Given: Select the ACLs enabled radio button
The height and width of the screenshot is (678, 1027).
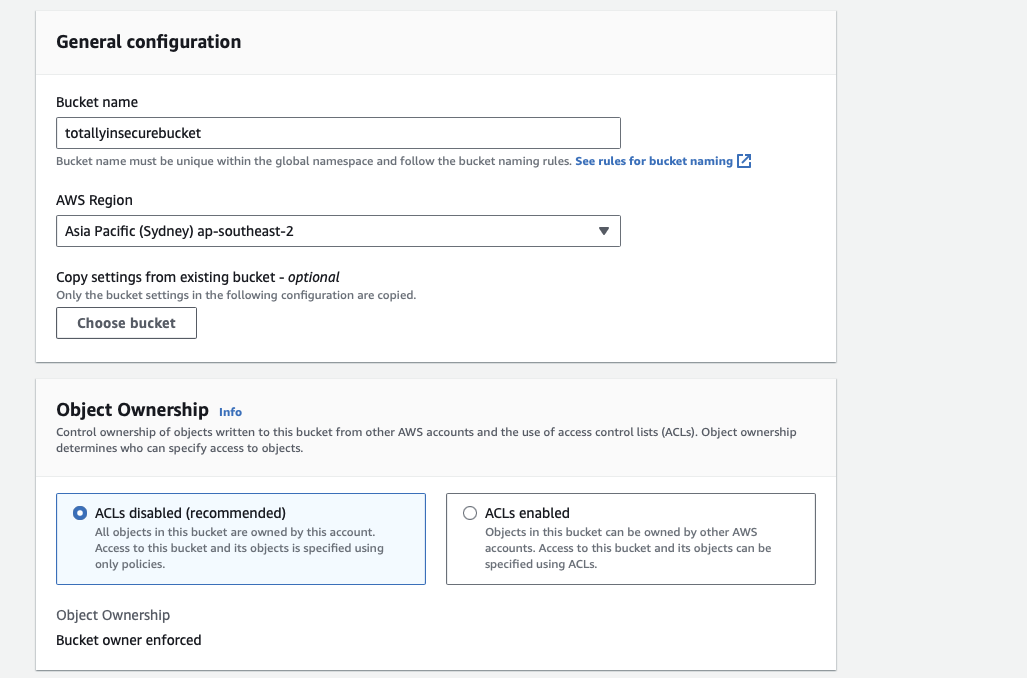Looking at the screenshot, I should click(470, 513).
